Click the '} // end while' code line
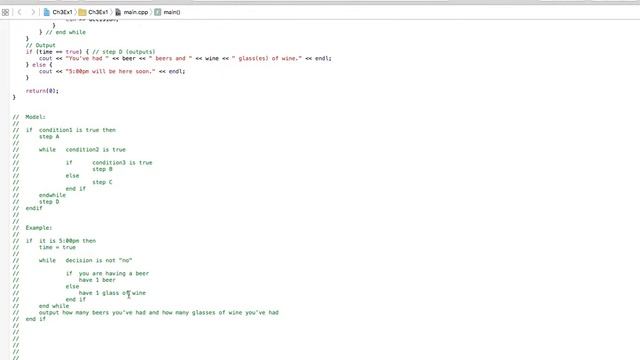 tap(62, 32)
